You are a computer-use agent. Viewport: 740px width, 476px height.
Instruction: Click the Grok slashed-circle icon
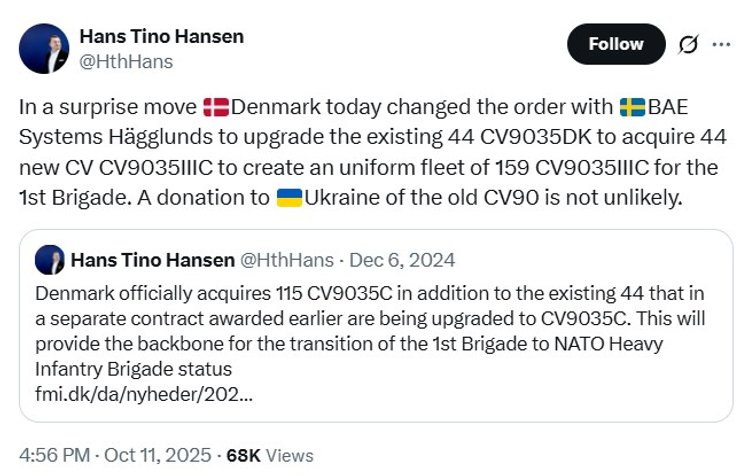pyautogui.click(x=688, y=44)
